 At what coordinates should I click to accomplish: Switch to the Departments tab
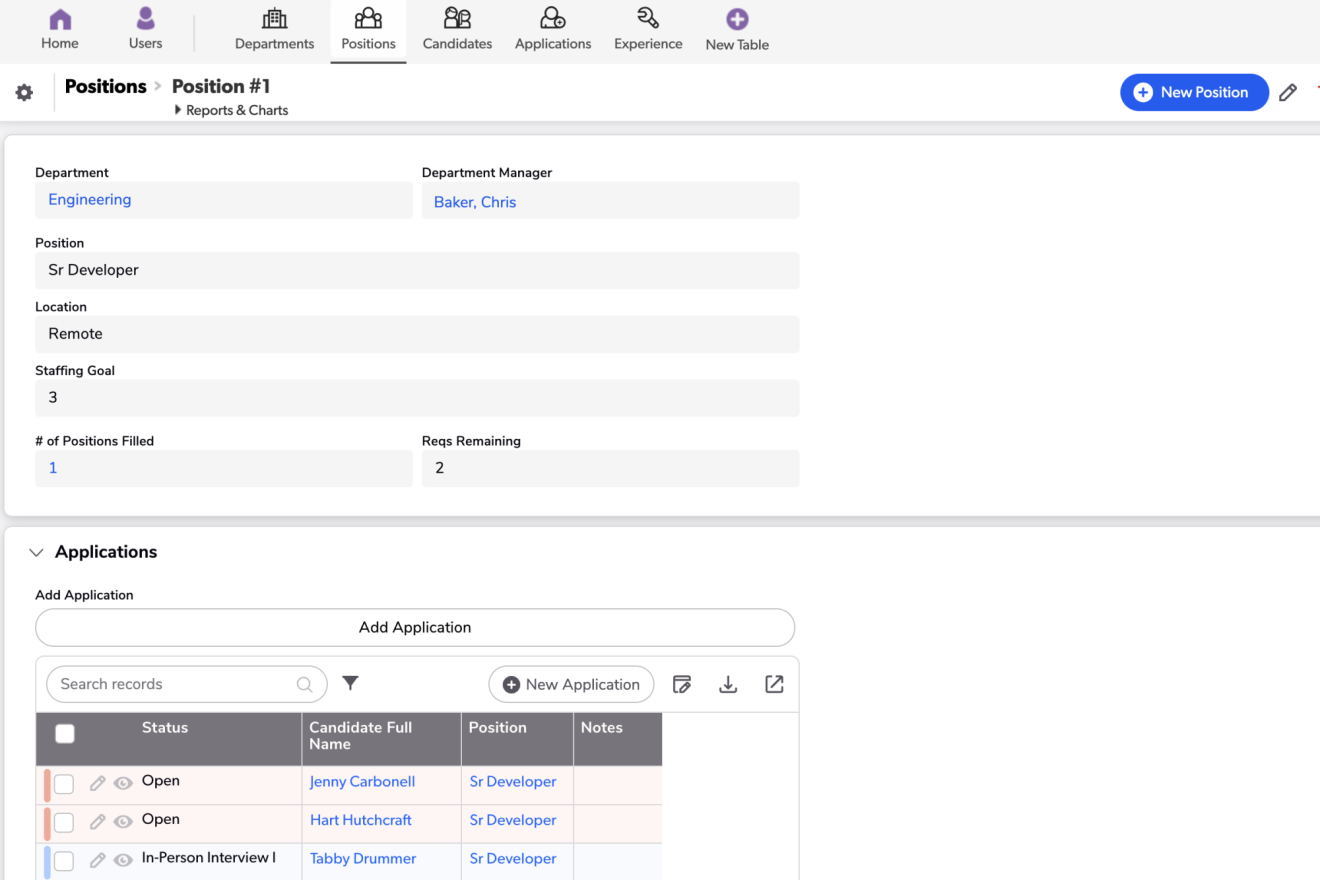(x=274, y=30)
